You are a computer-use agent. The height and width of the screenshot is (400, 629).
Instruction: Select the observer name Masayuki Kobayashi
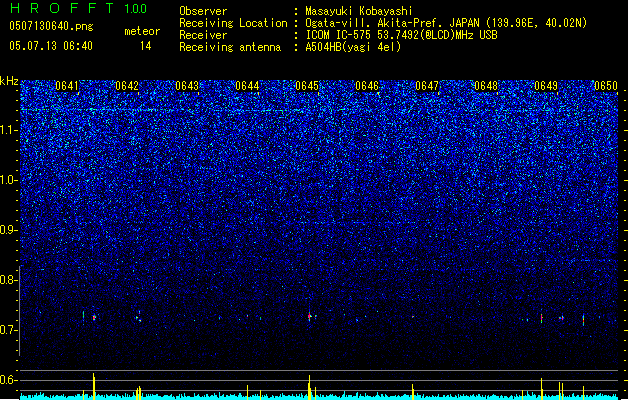pos(359,11)
